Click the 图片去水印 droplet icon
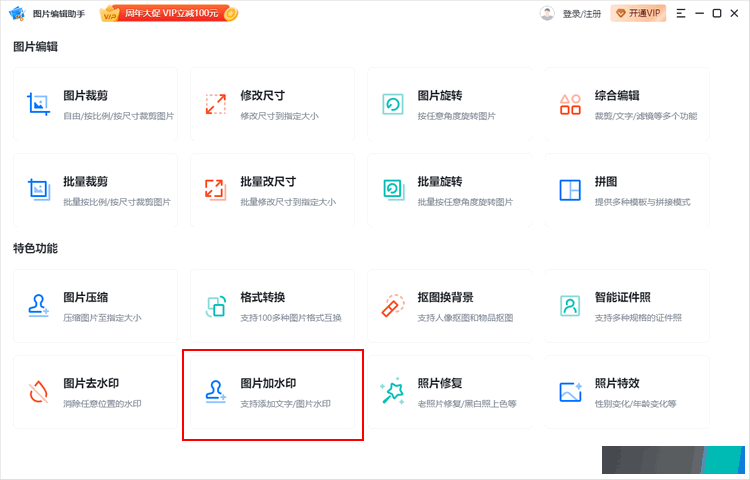This screenshot has height=480, width=750. pos(38,392)
